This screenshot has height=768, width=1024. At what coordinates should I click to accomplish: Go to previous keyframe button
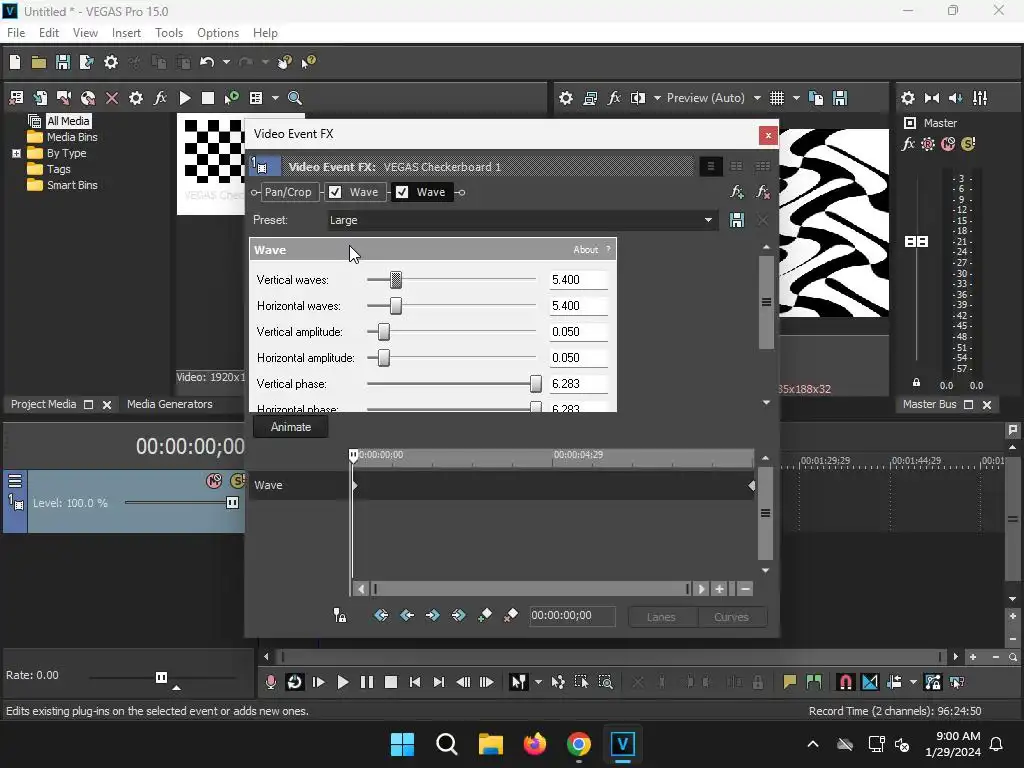click(x=407, y=615)
